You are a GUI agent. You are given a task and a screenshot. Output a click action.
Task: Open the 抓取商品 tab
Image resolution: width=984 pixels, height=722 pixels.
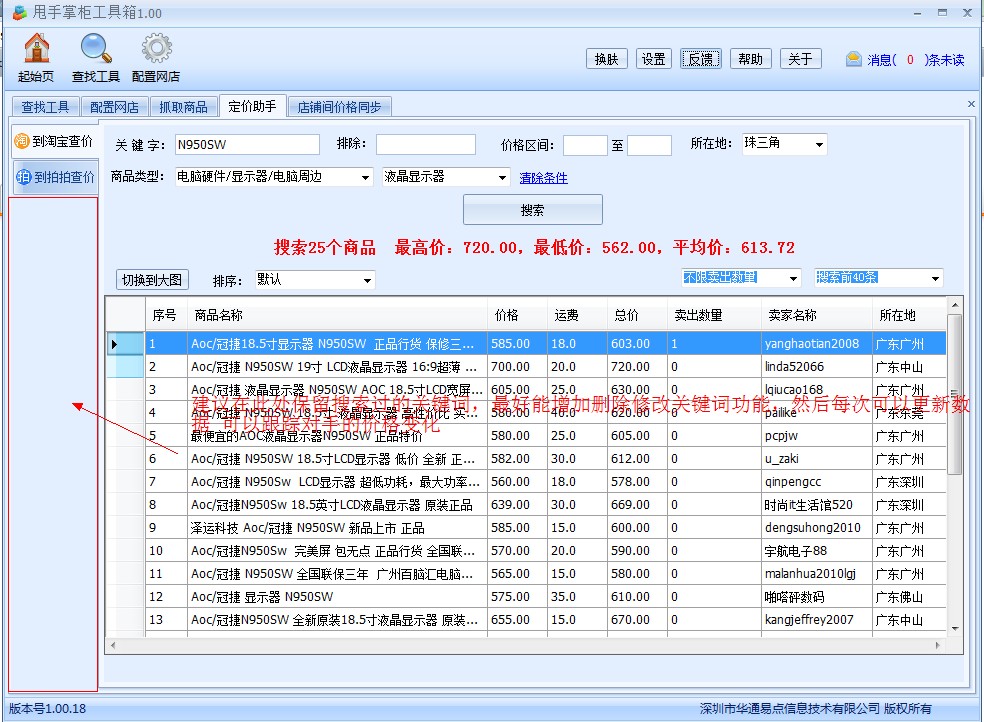click(183, 107)
